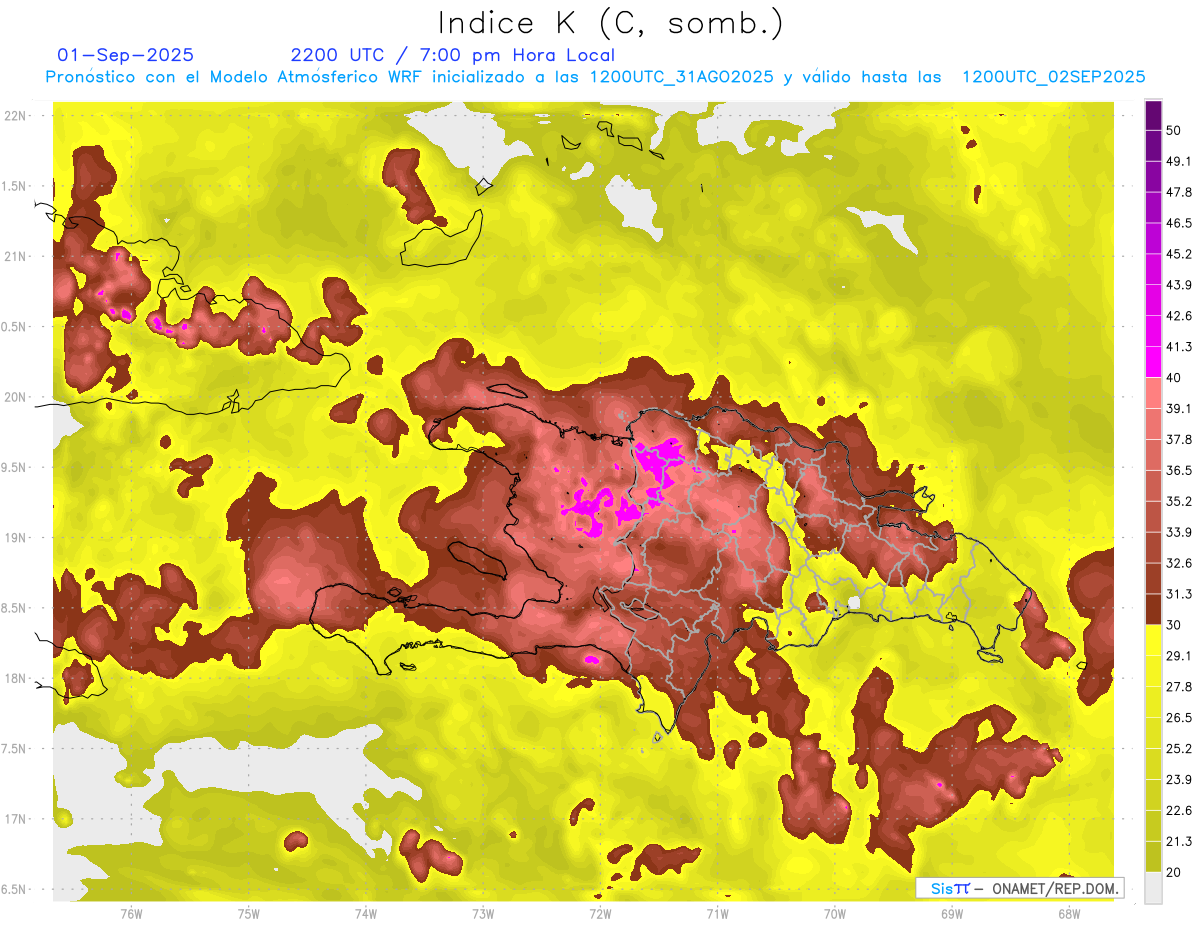
Task: Click the legend value "45.2"
Action: click(x=1178, y=254)
